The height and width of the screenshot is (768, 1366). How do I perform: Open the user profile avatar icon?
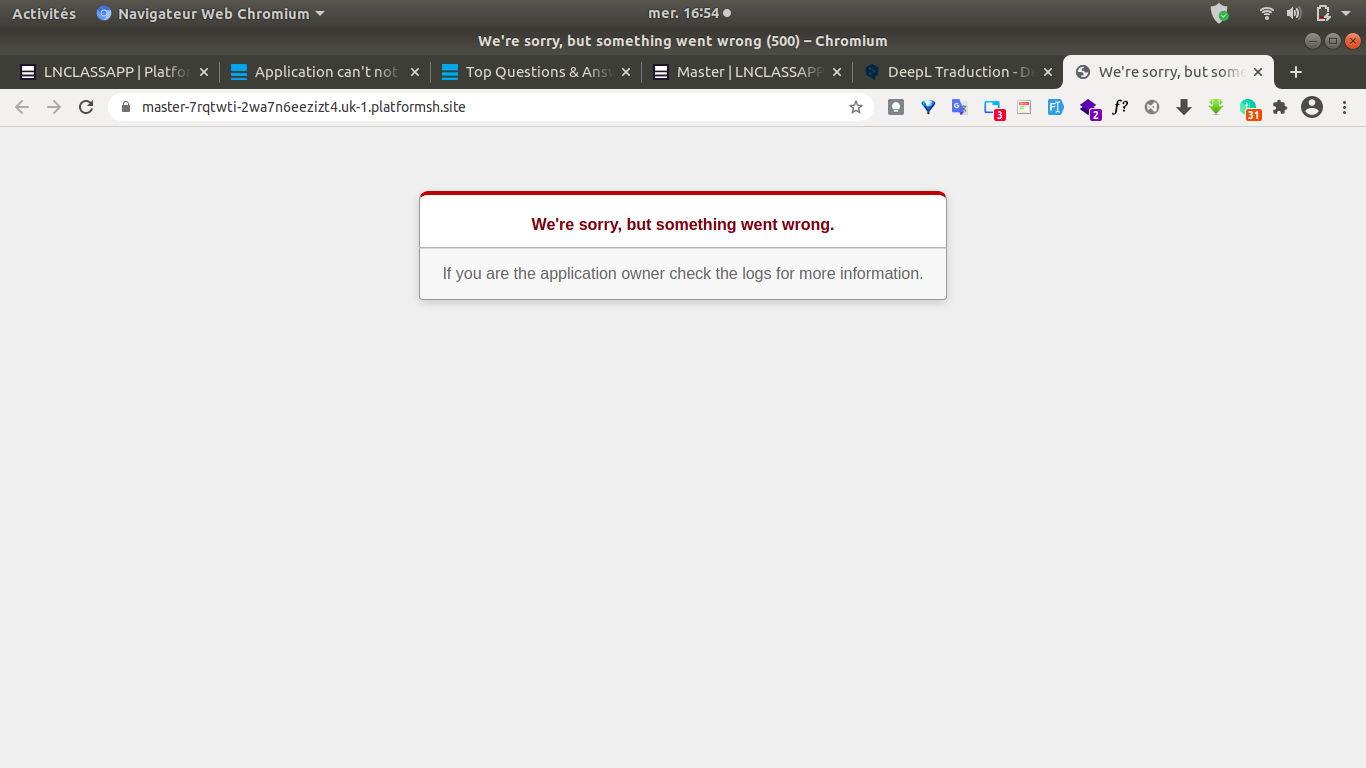[x=1312, y=107]
